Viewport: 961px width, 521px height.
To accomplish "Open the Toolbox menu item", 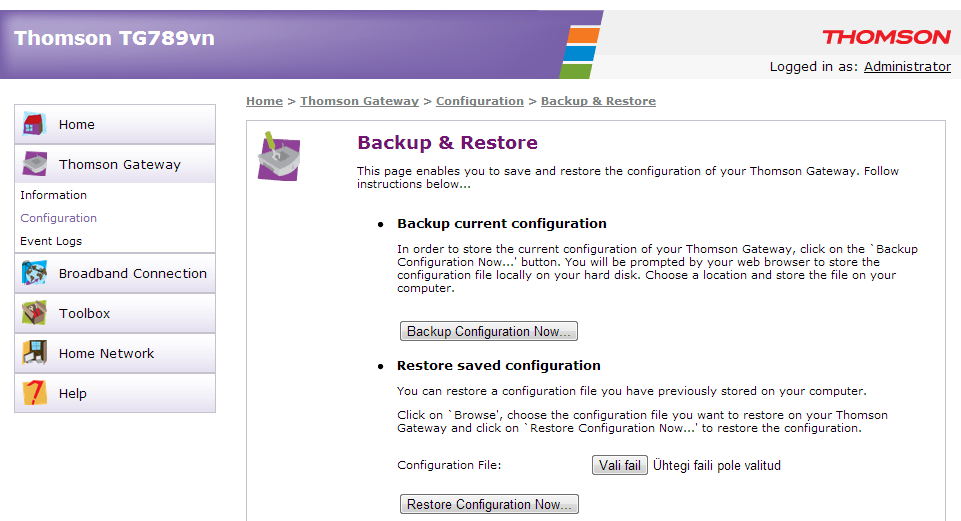I will tap(115, 313).
